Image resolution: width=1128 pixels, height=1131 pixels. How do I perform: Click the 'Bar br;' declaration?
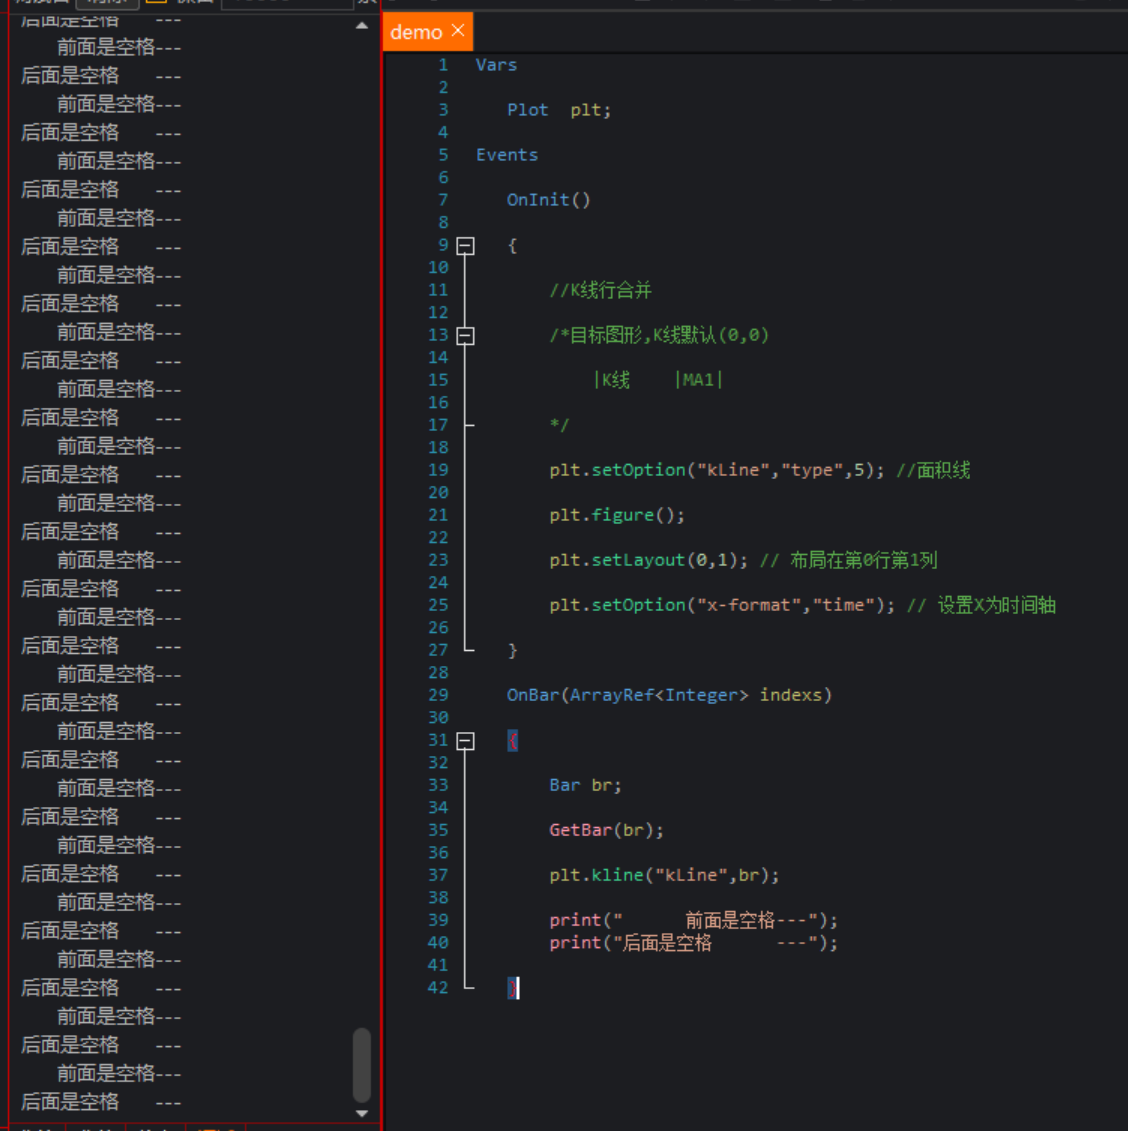click(x=585, y=785)
